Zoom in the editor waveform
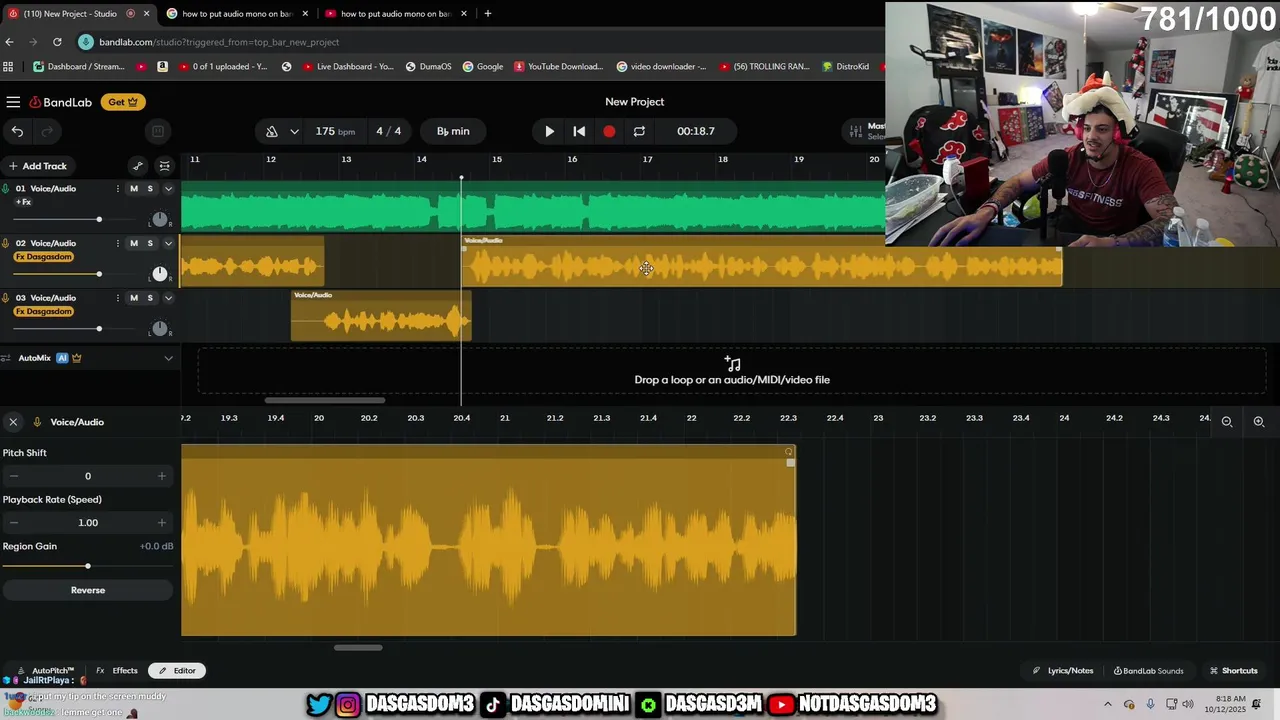Viewport: 1280px width, 720px height. (1259, 422)
